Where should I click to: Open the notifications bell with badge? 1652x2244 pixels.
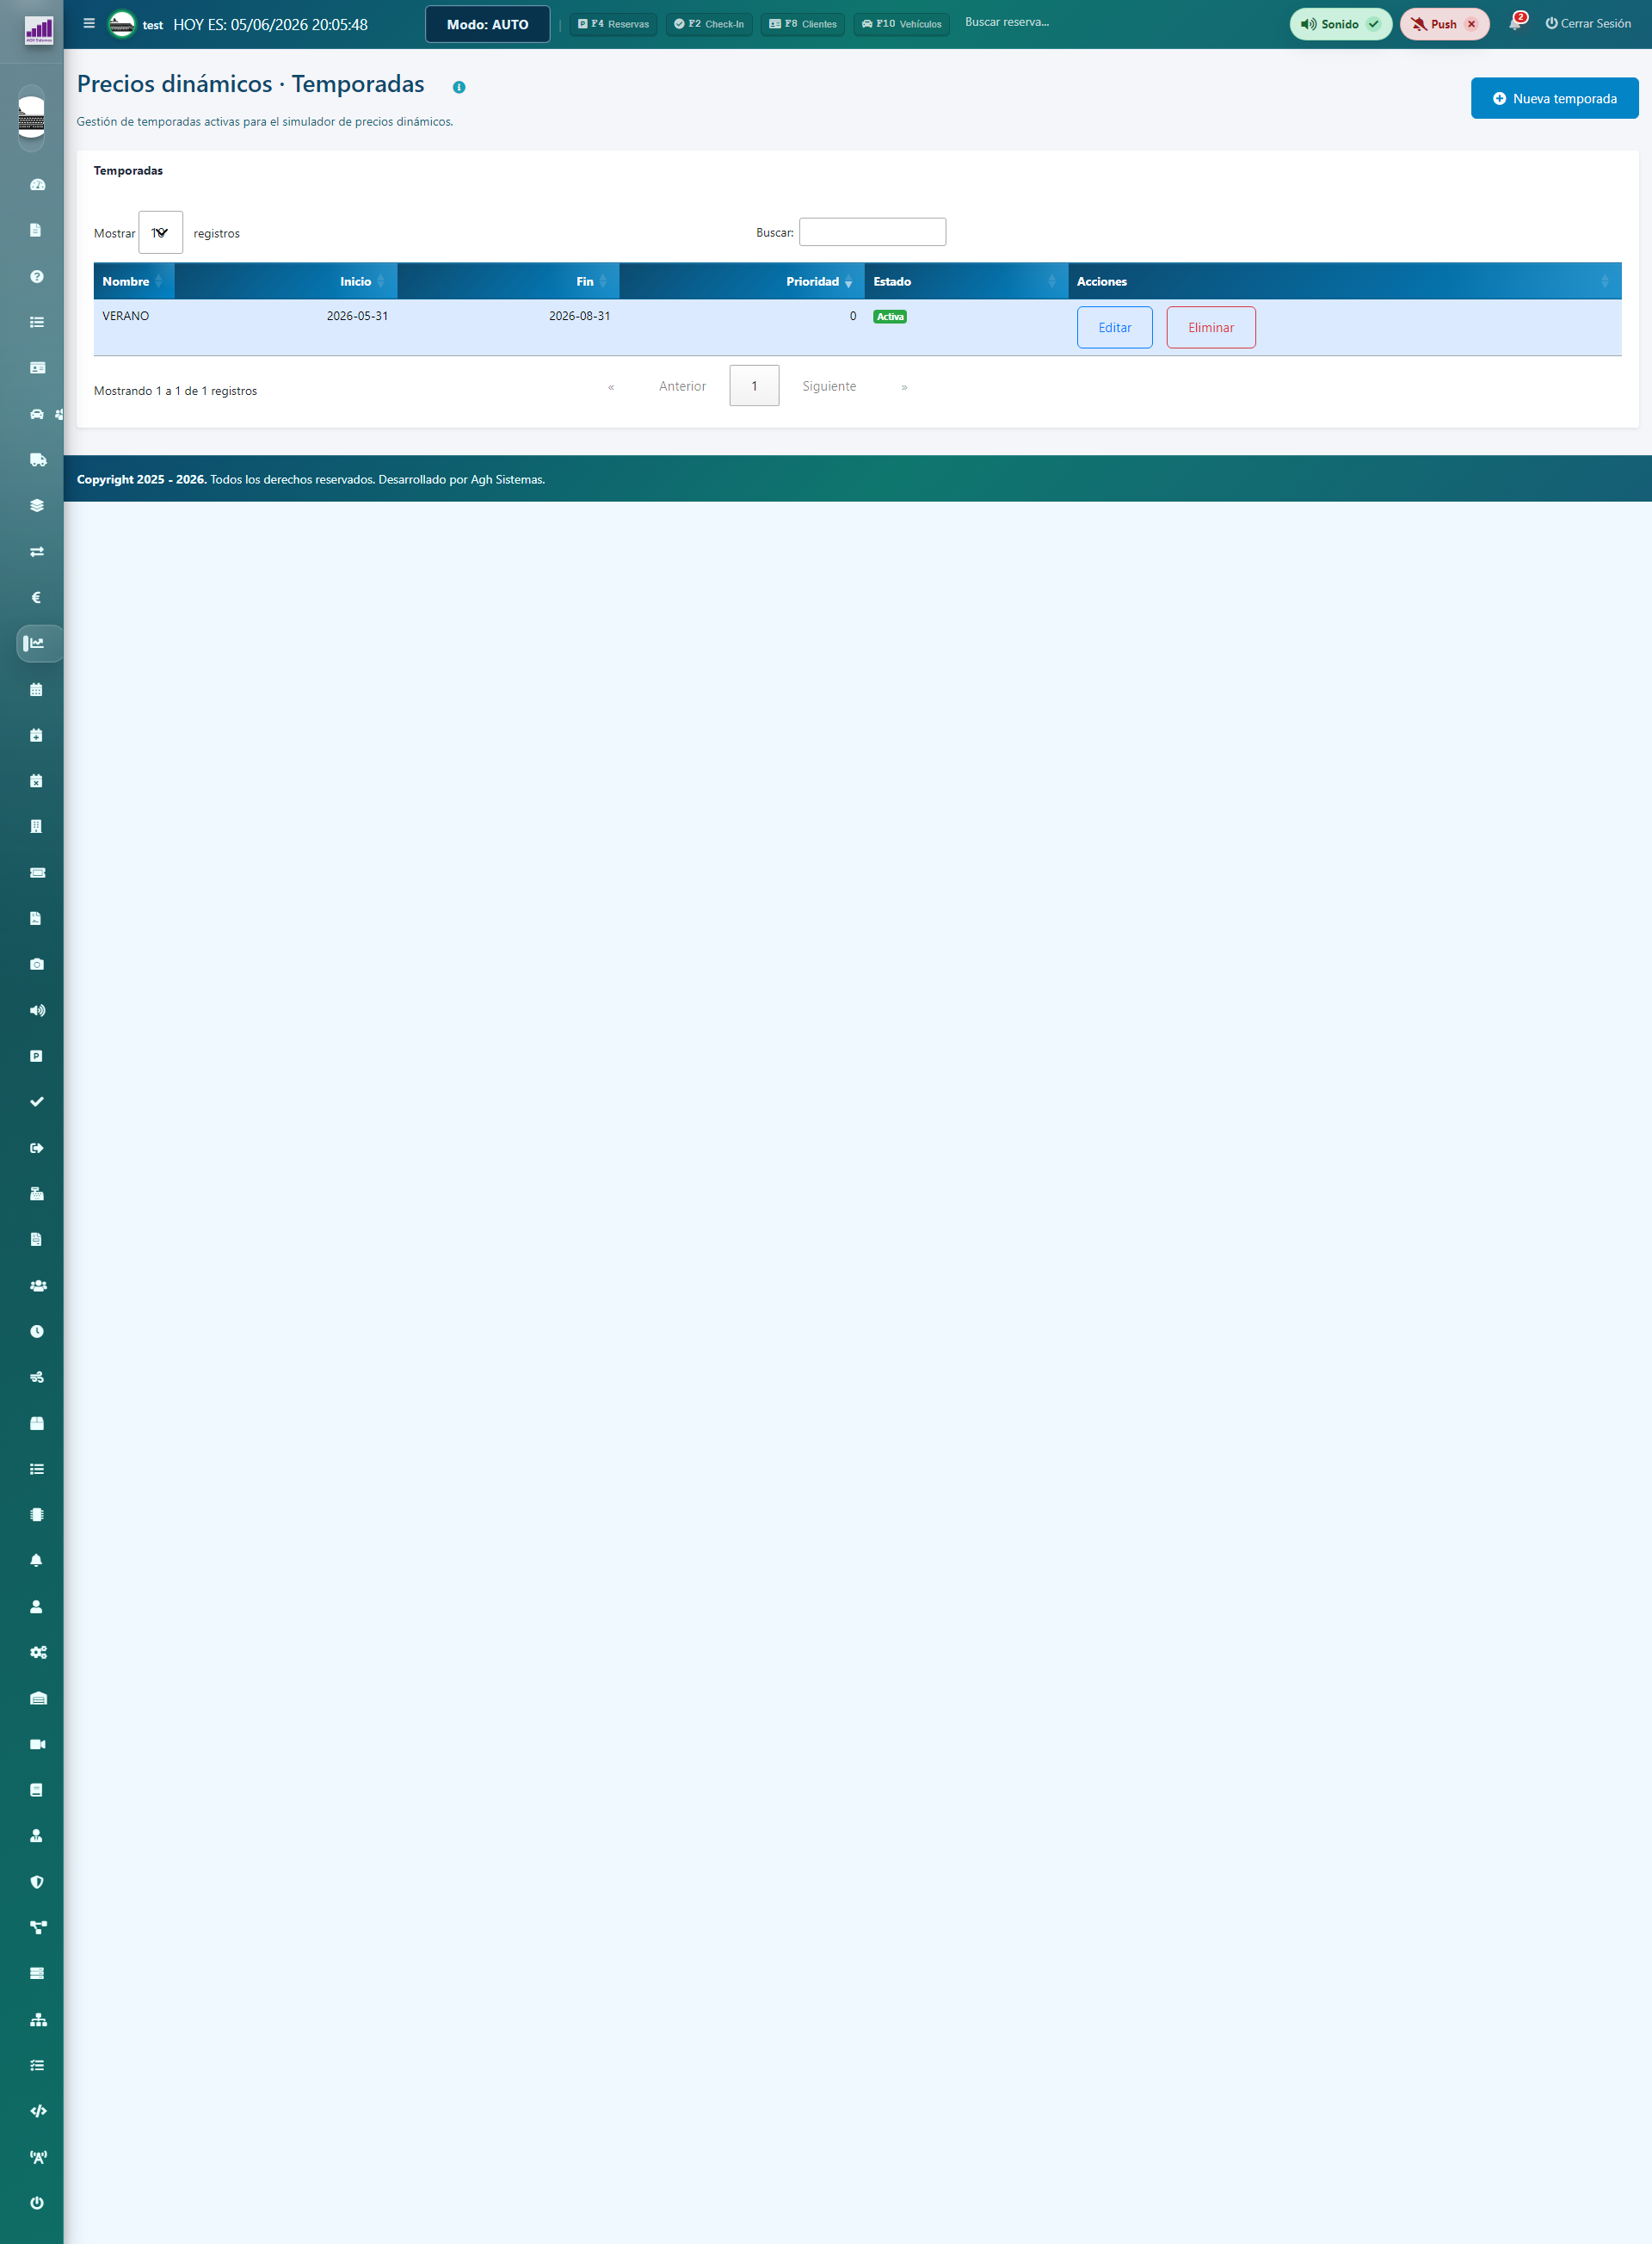tap(1516, 22)
